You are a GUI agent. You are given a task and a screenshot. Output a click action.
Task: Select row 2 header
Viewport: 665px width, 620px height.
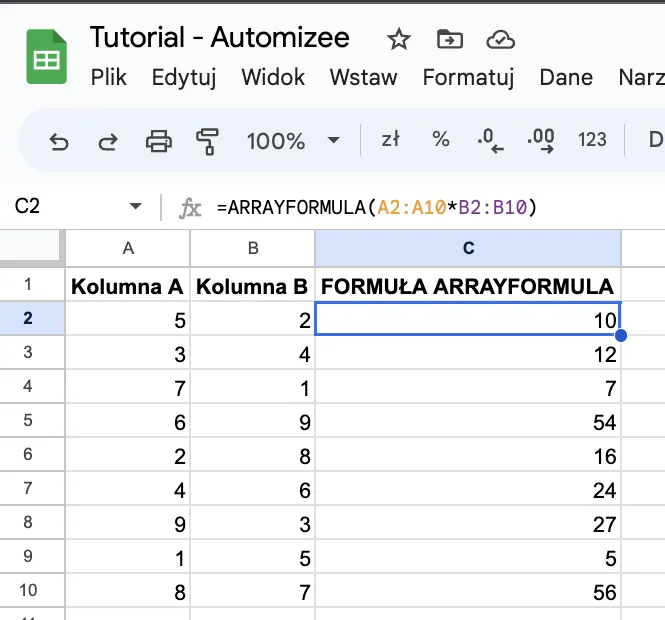tap(32, 318)
